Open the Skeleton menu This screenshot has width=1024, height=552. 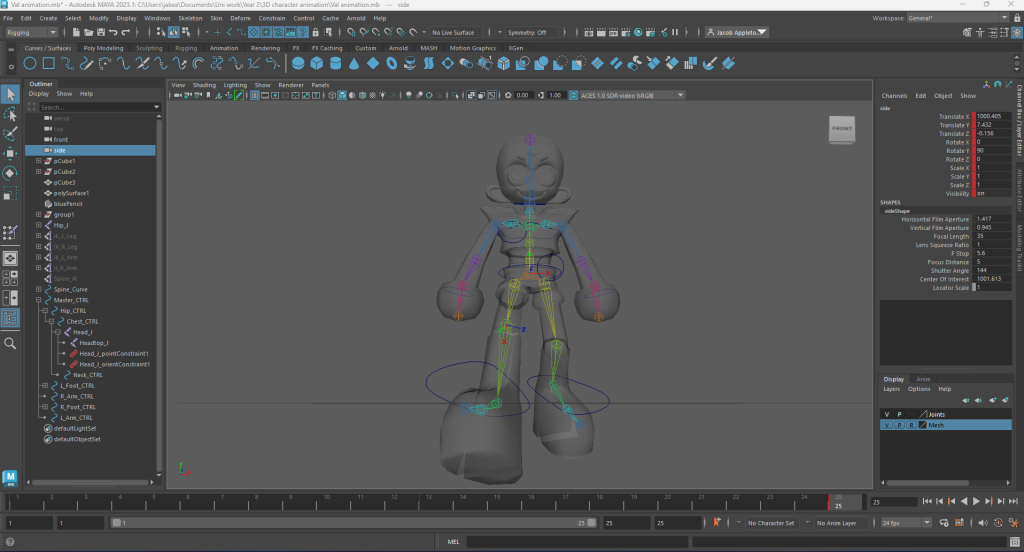189,18
